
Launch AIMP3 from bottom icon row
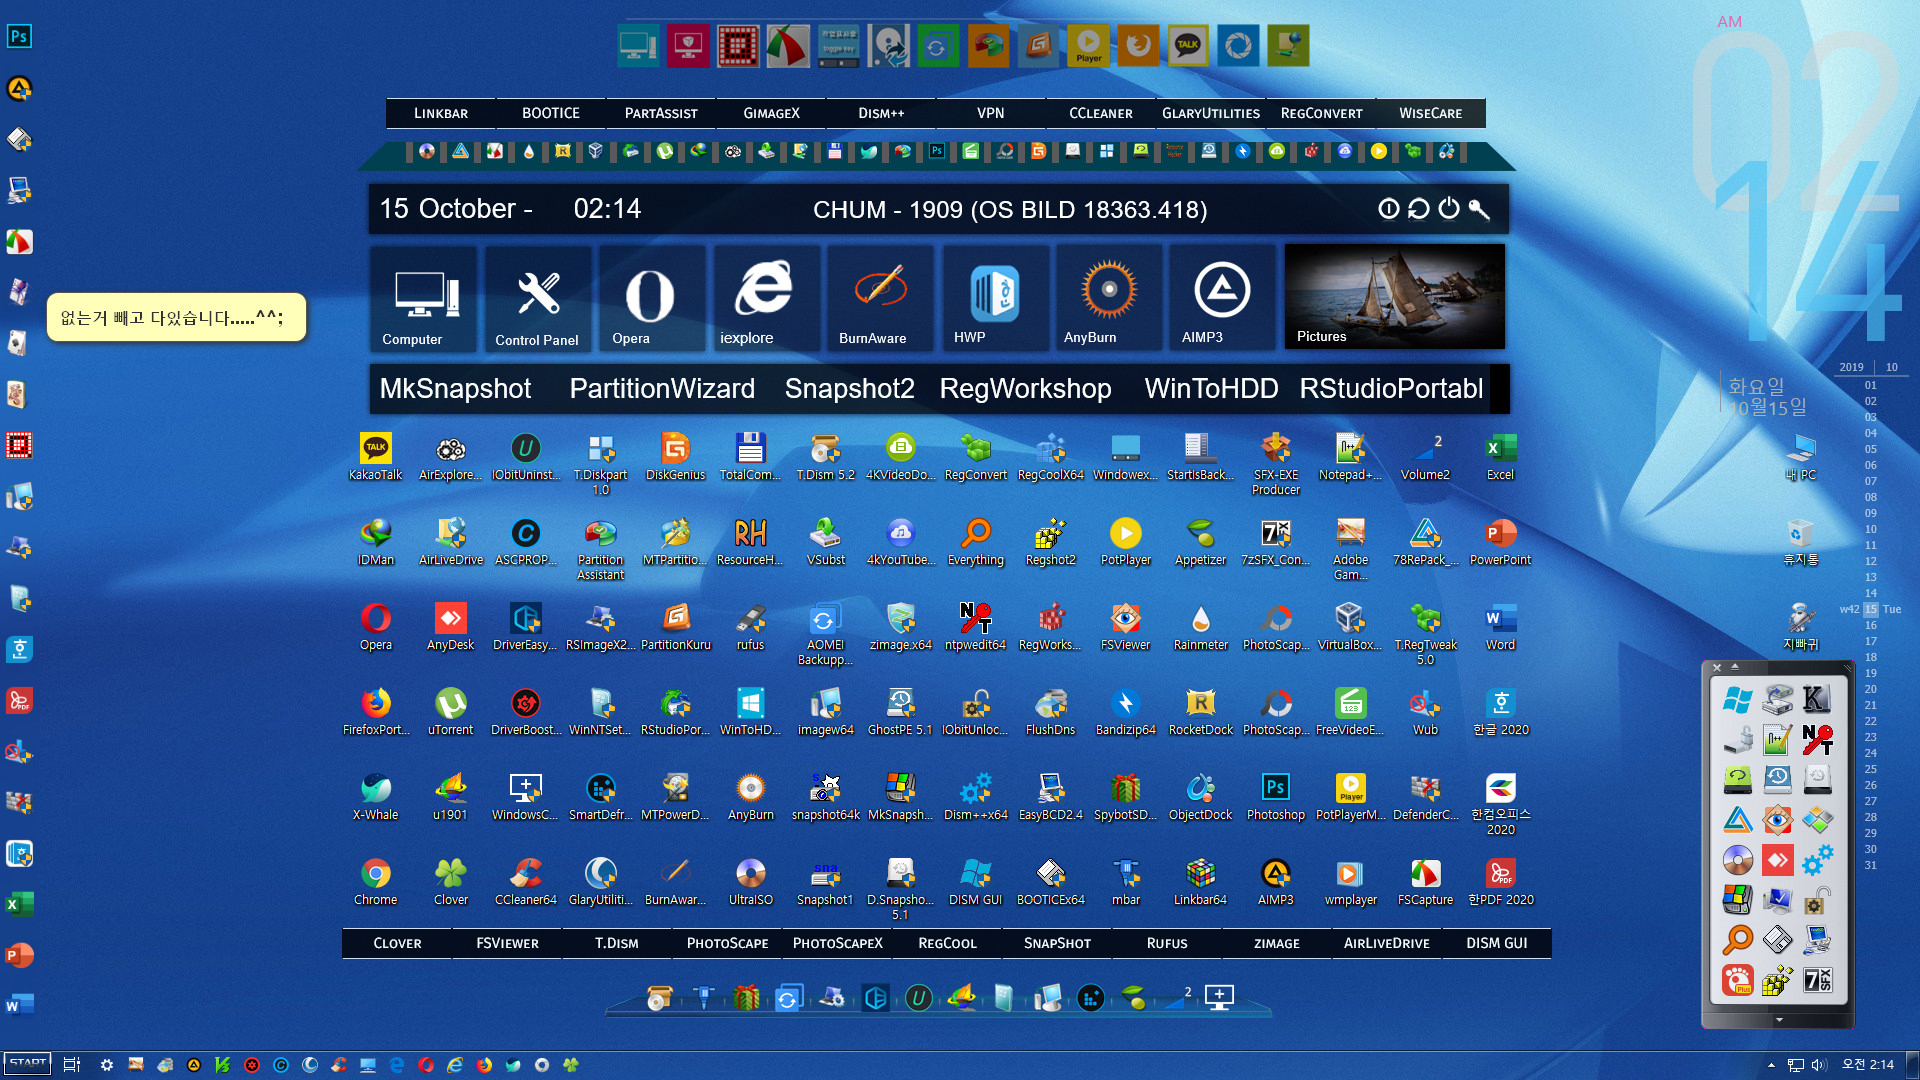[x=1275, y=882]
